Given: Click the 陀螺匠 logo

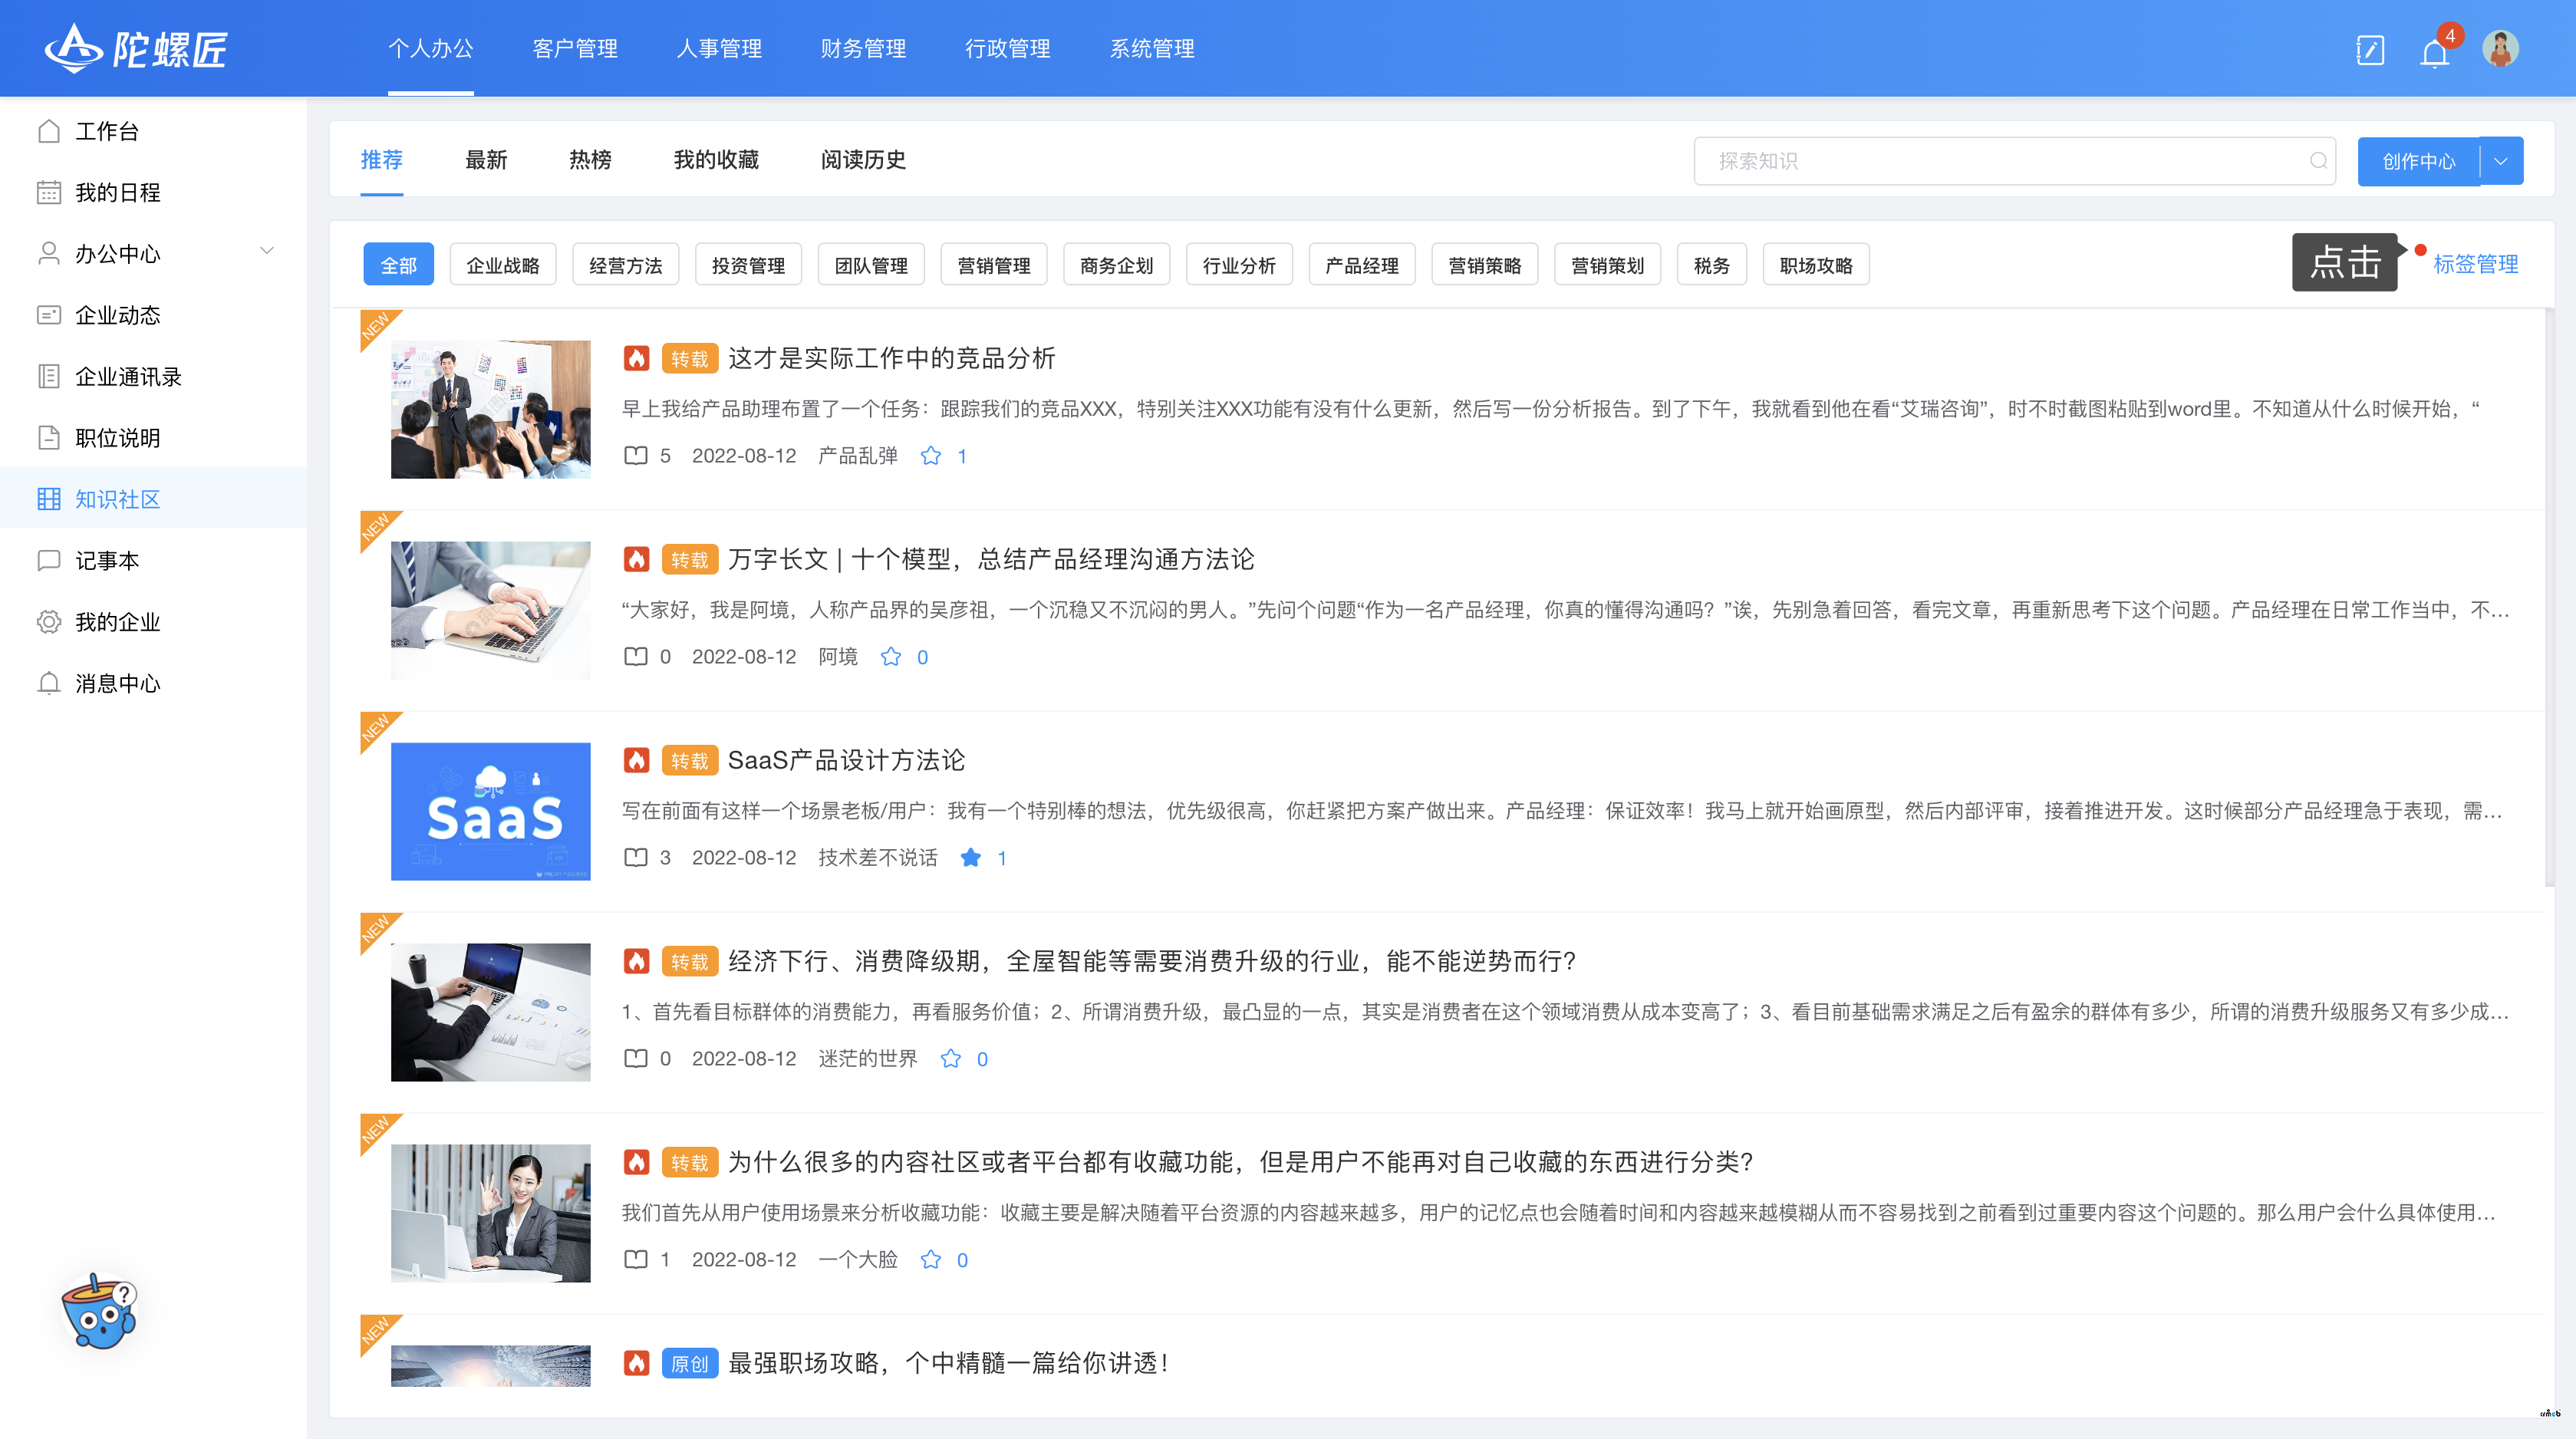Looking at the screenshot, I should click(136, 48).
